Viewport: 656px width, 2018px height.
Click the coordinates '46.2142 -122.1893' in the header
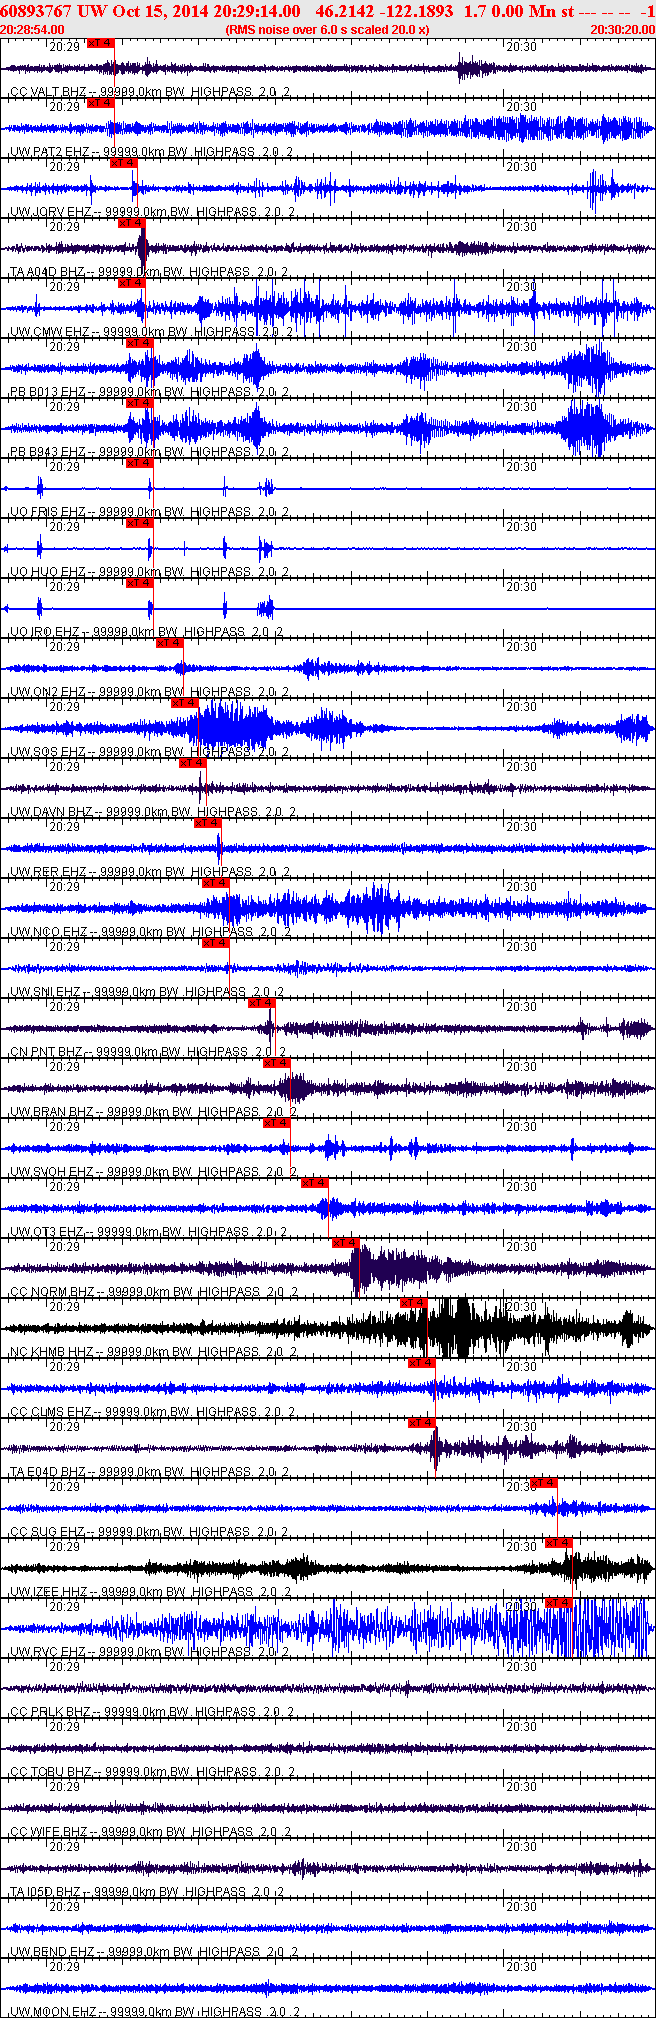click(384, 11)
